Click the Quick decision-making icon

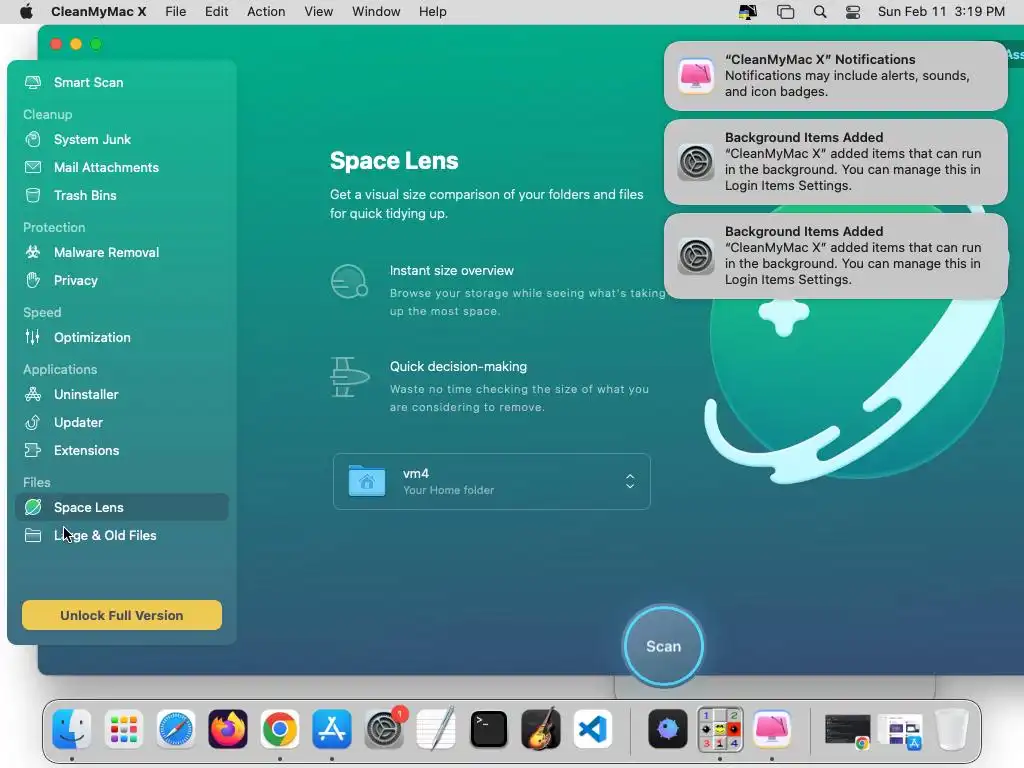(350, 377)
